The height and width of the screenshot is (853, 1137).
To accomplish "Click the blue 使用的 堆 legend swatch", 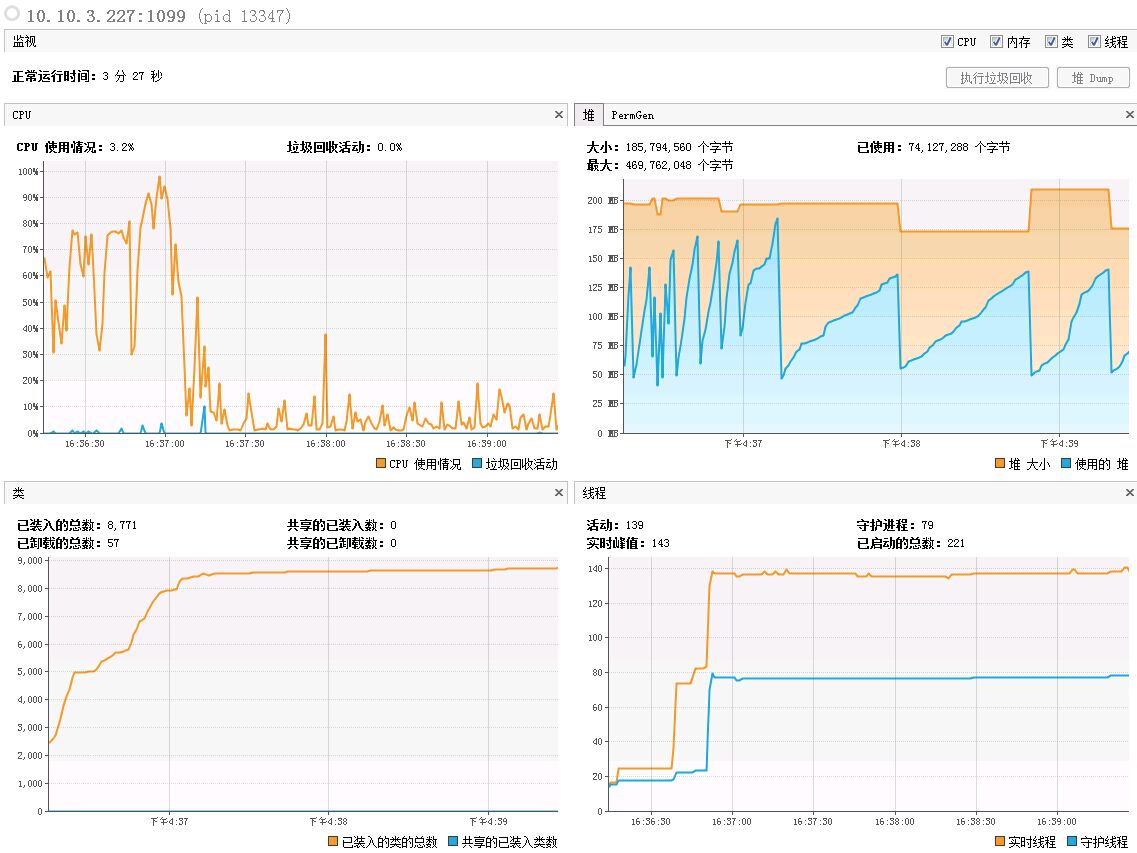I will pos(1065,463).
